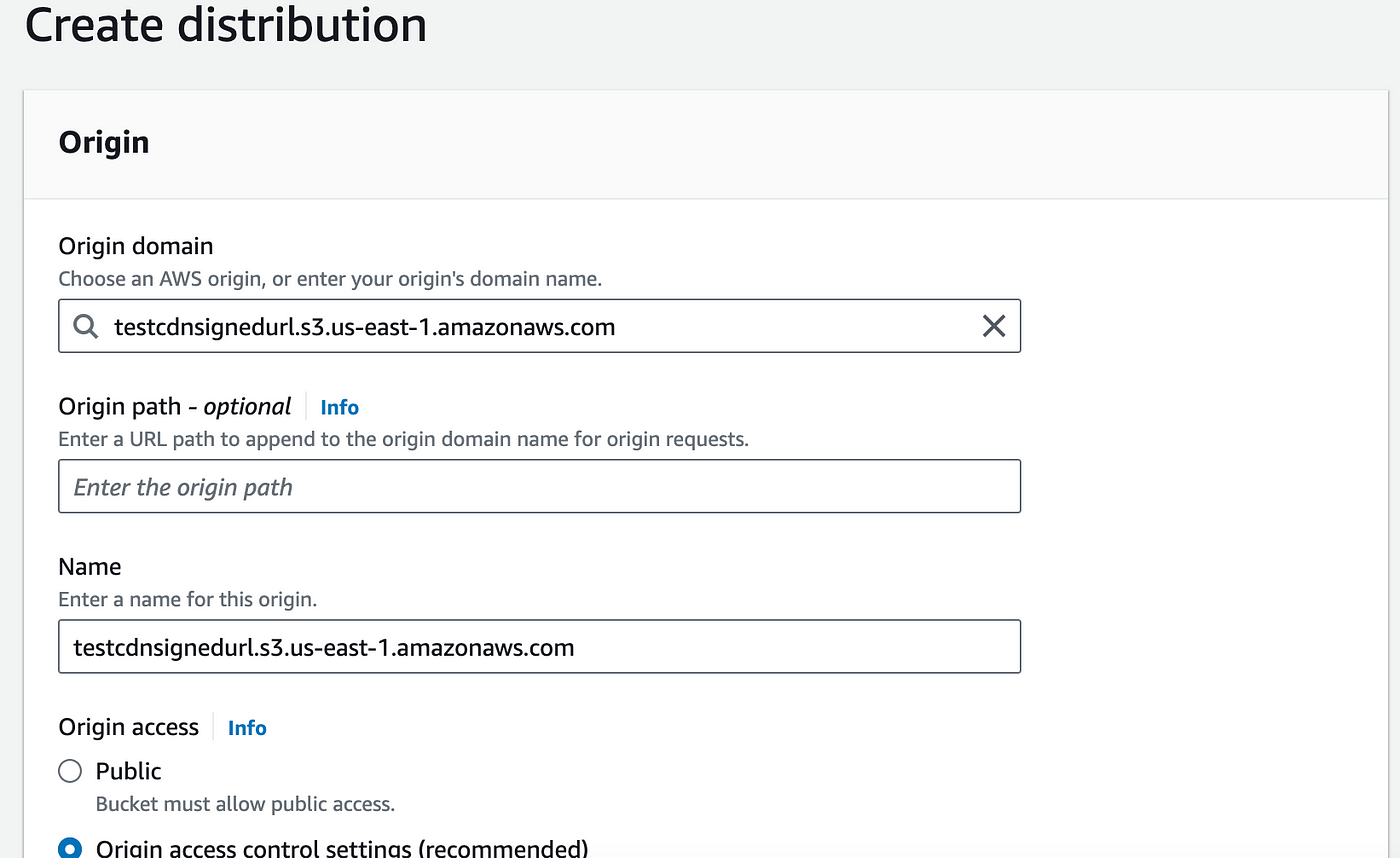Click the 'Origin path - optional' label
Screen dimensions: 1400x858
tap(175, 407)
